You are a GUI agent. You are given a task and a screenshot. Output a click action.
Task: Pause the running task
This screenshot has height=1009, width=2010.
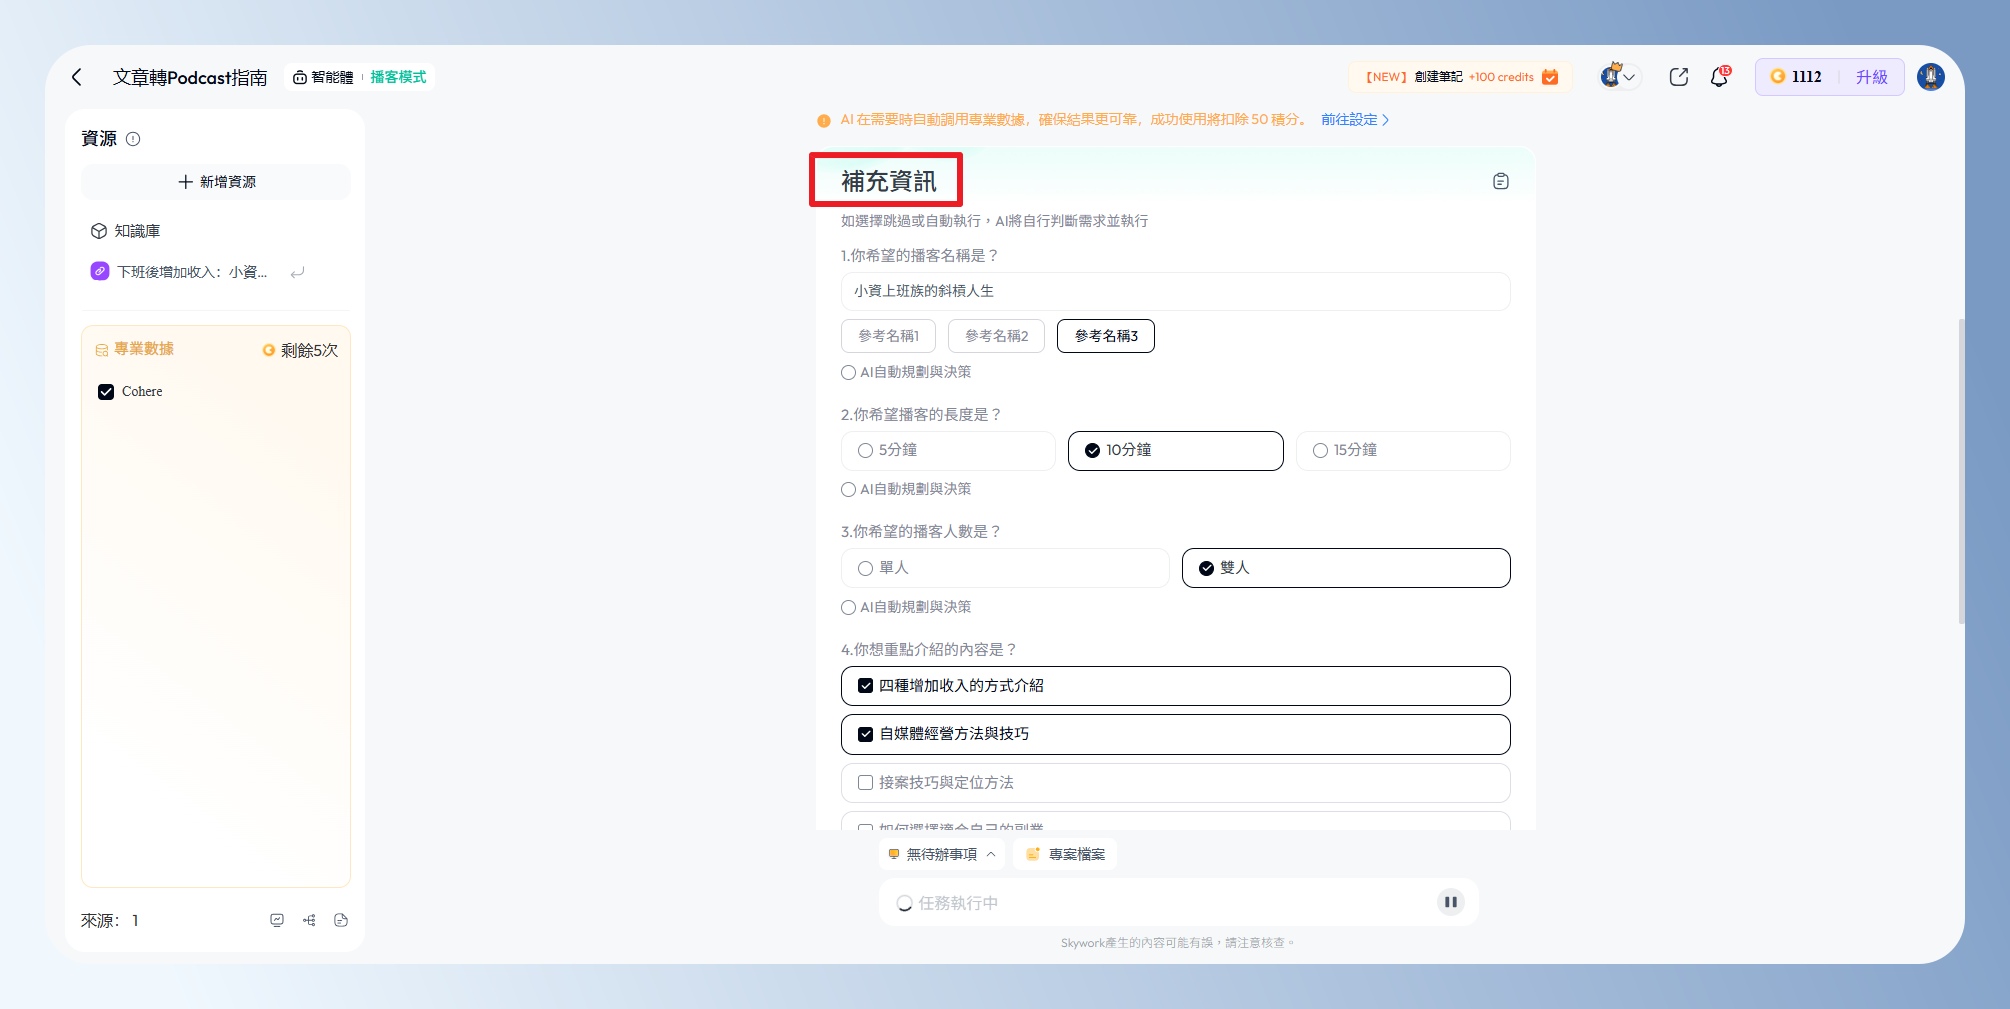1450,902
